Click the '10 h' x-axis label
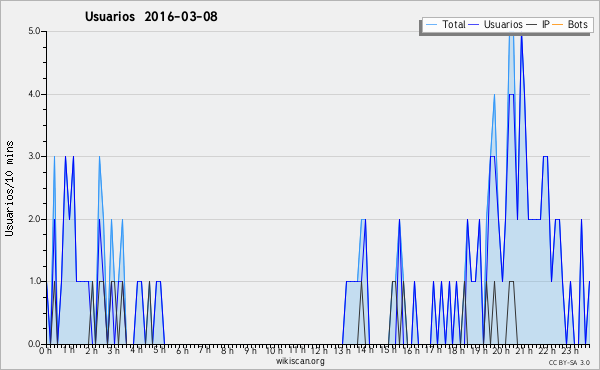600x370 pixels. (274, 351)
